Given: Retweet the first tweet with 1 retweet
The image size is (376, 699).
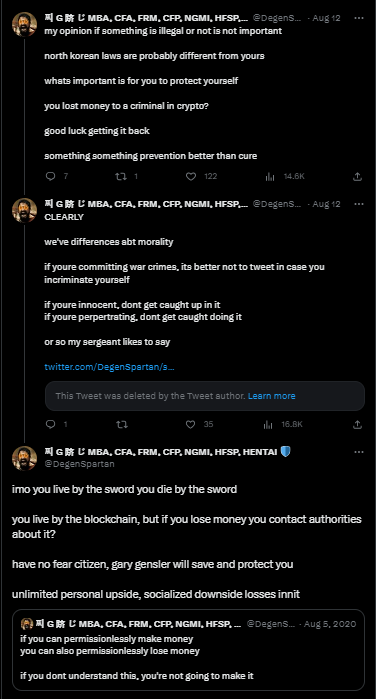Looking at the screenshot, I should point(120,177).
